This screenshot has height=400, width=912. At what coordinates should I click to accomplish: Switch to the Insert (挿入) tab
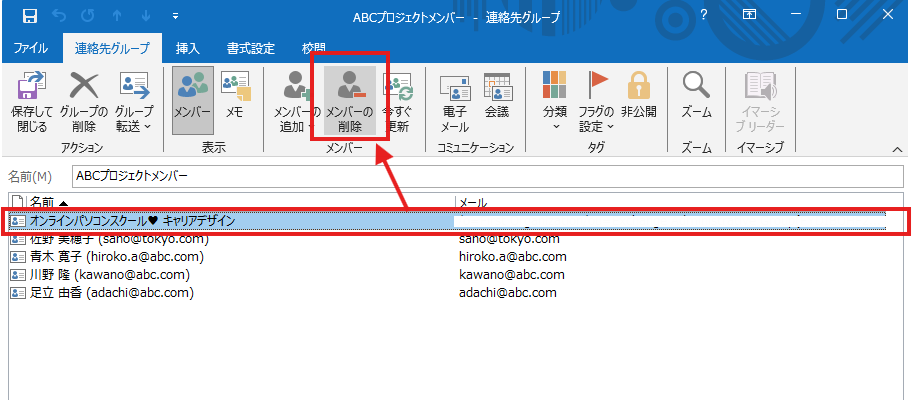(187, 48)
